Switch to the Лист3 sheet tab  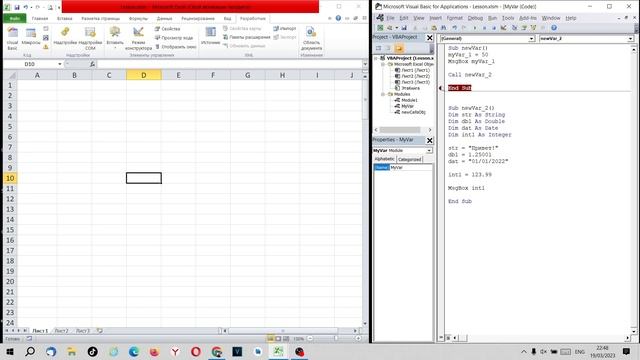click(83, 331)
